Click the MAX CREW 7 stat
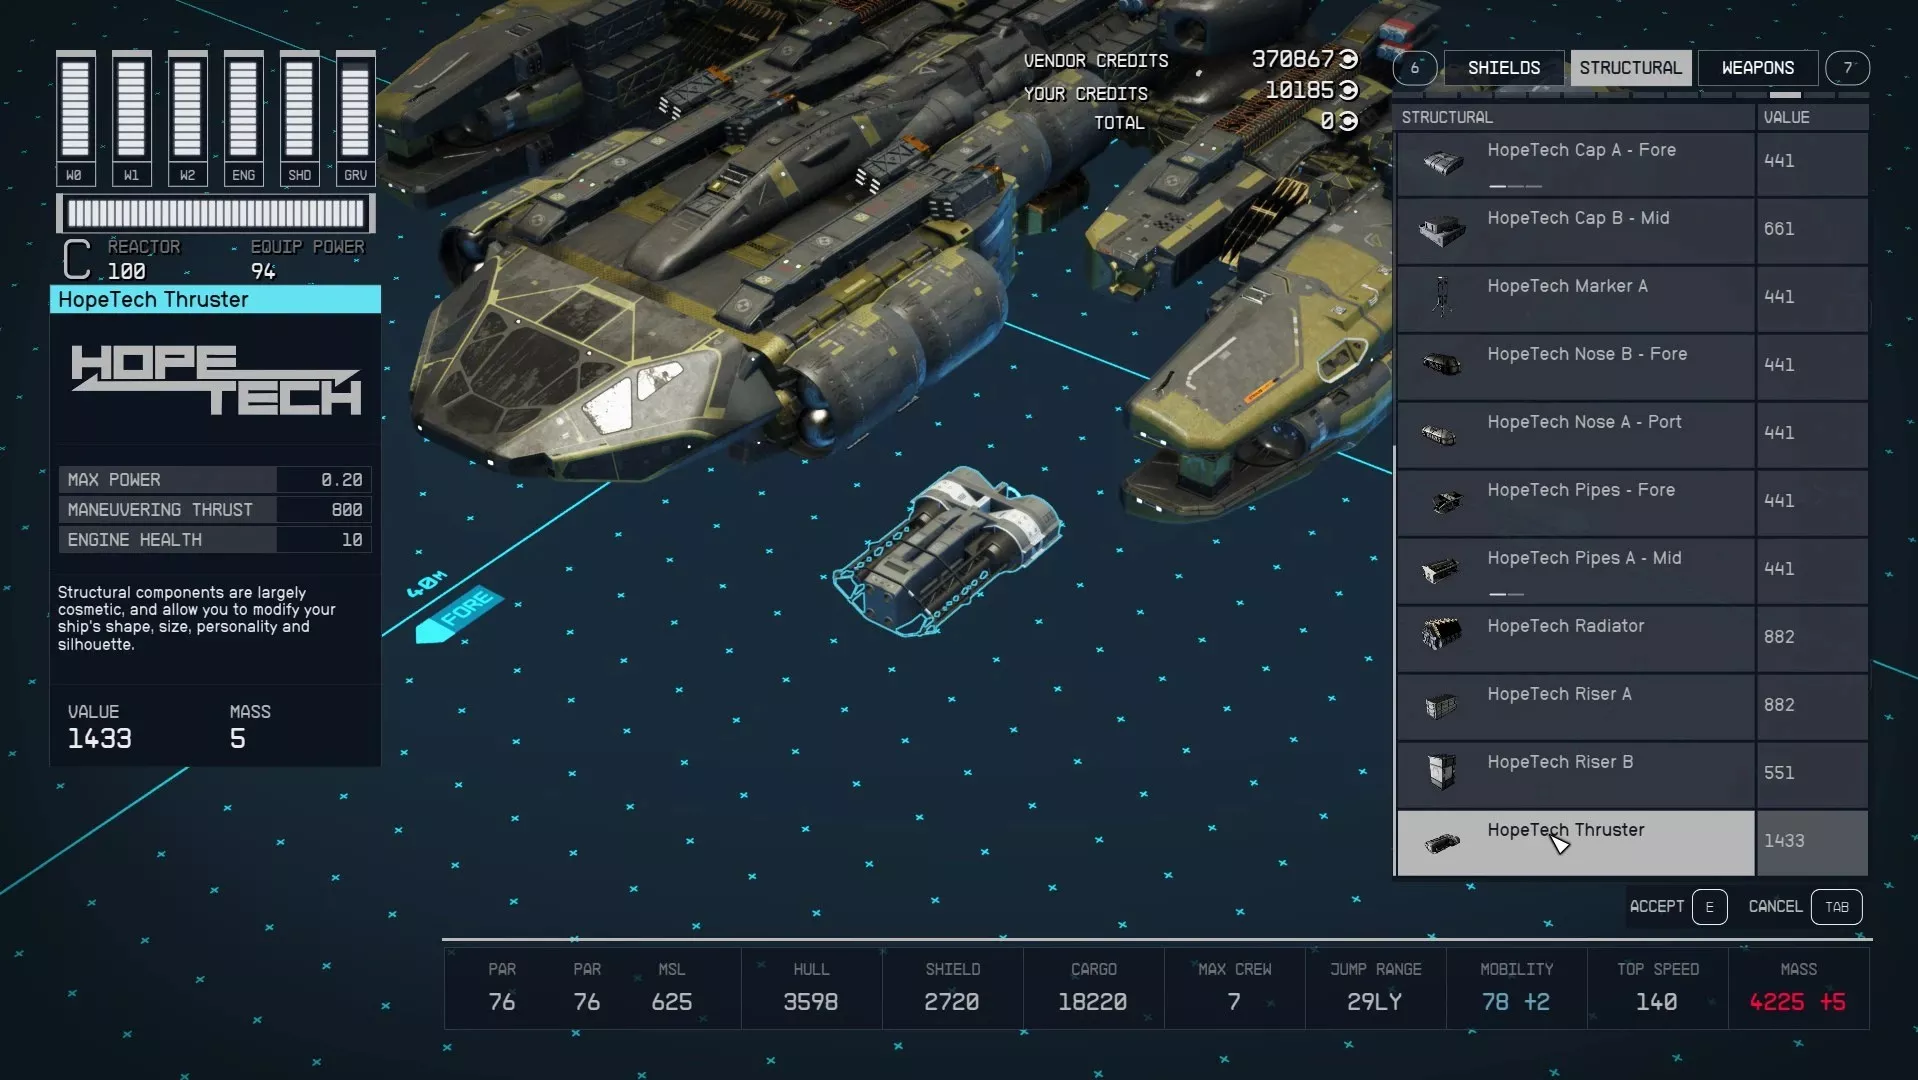 coord(1234,988)
